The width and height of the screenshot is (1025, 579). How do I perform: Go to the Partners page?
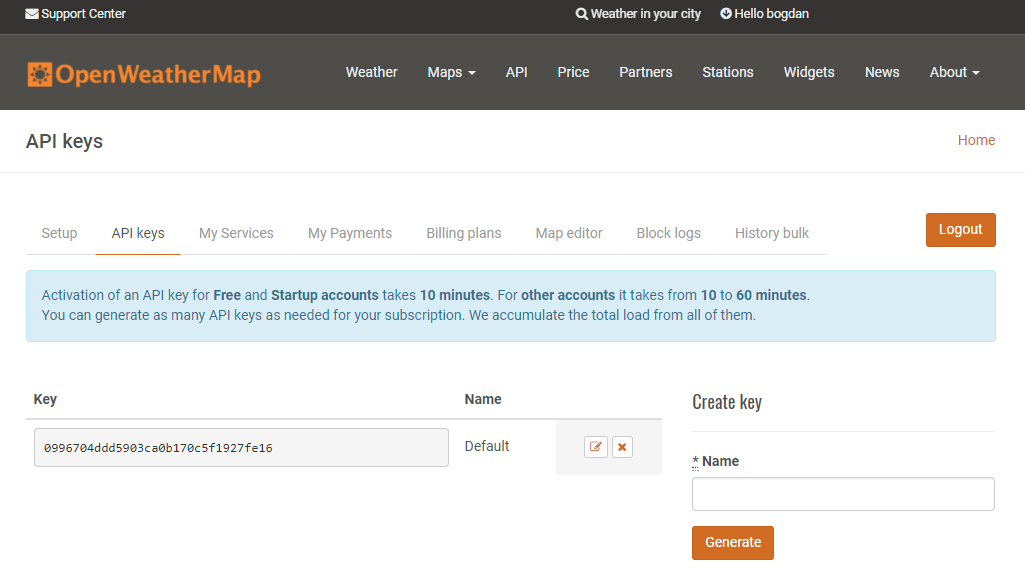pyautogui.click(x=646, y=72)
